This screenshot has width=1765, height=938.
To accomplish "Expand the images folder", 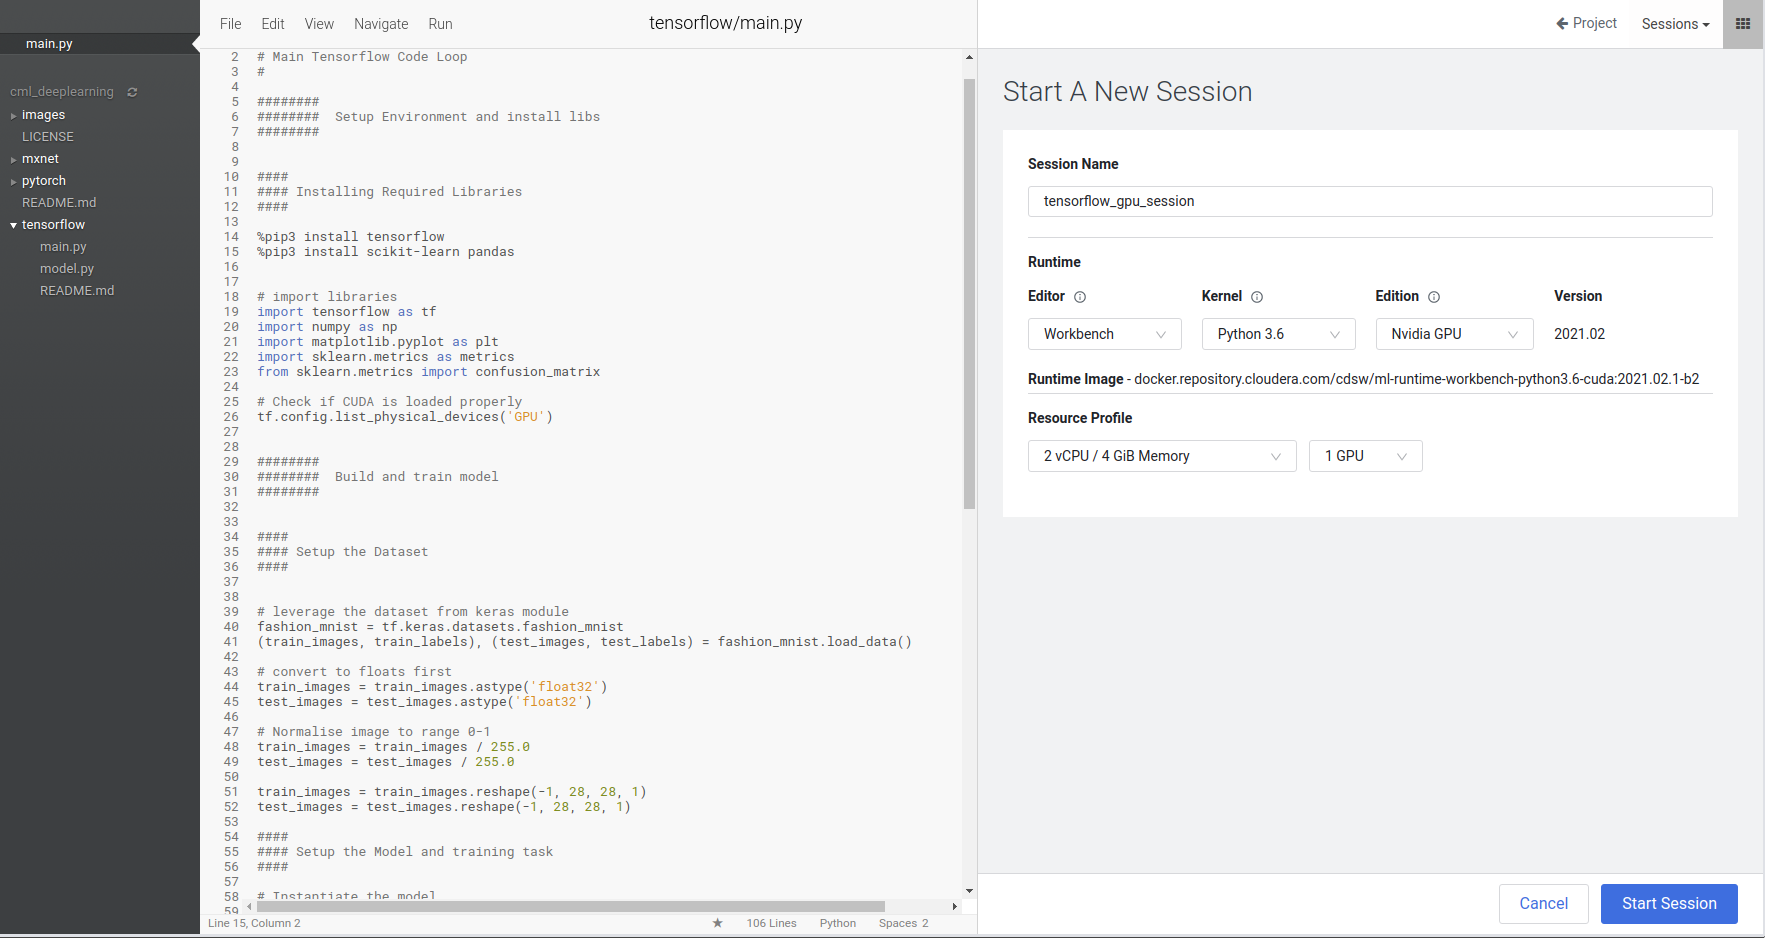I will pos(14,116).
